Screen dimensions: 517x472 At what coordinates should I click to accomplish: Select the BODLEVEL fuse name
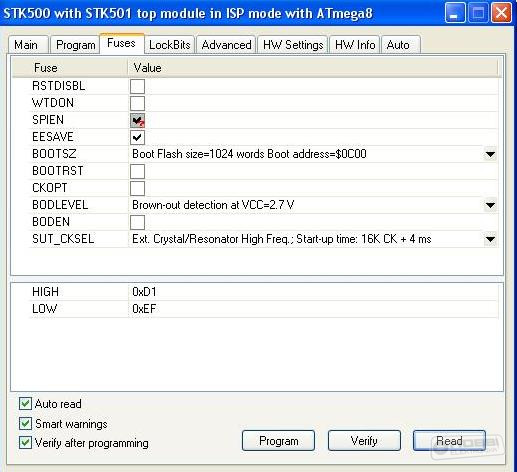point(60,205)
